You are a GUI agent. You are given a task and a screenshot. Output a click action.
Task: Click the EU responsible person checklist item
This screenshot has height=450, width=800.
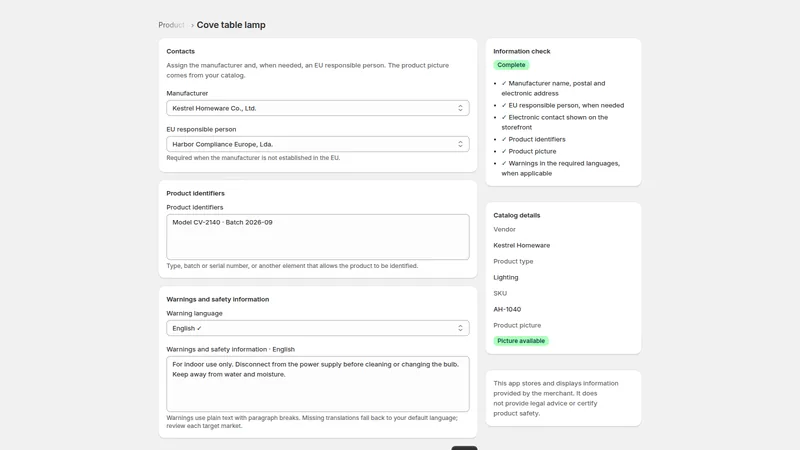(563, 105)
